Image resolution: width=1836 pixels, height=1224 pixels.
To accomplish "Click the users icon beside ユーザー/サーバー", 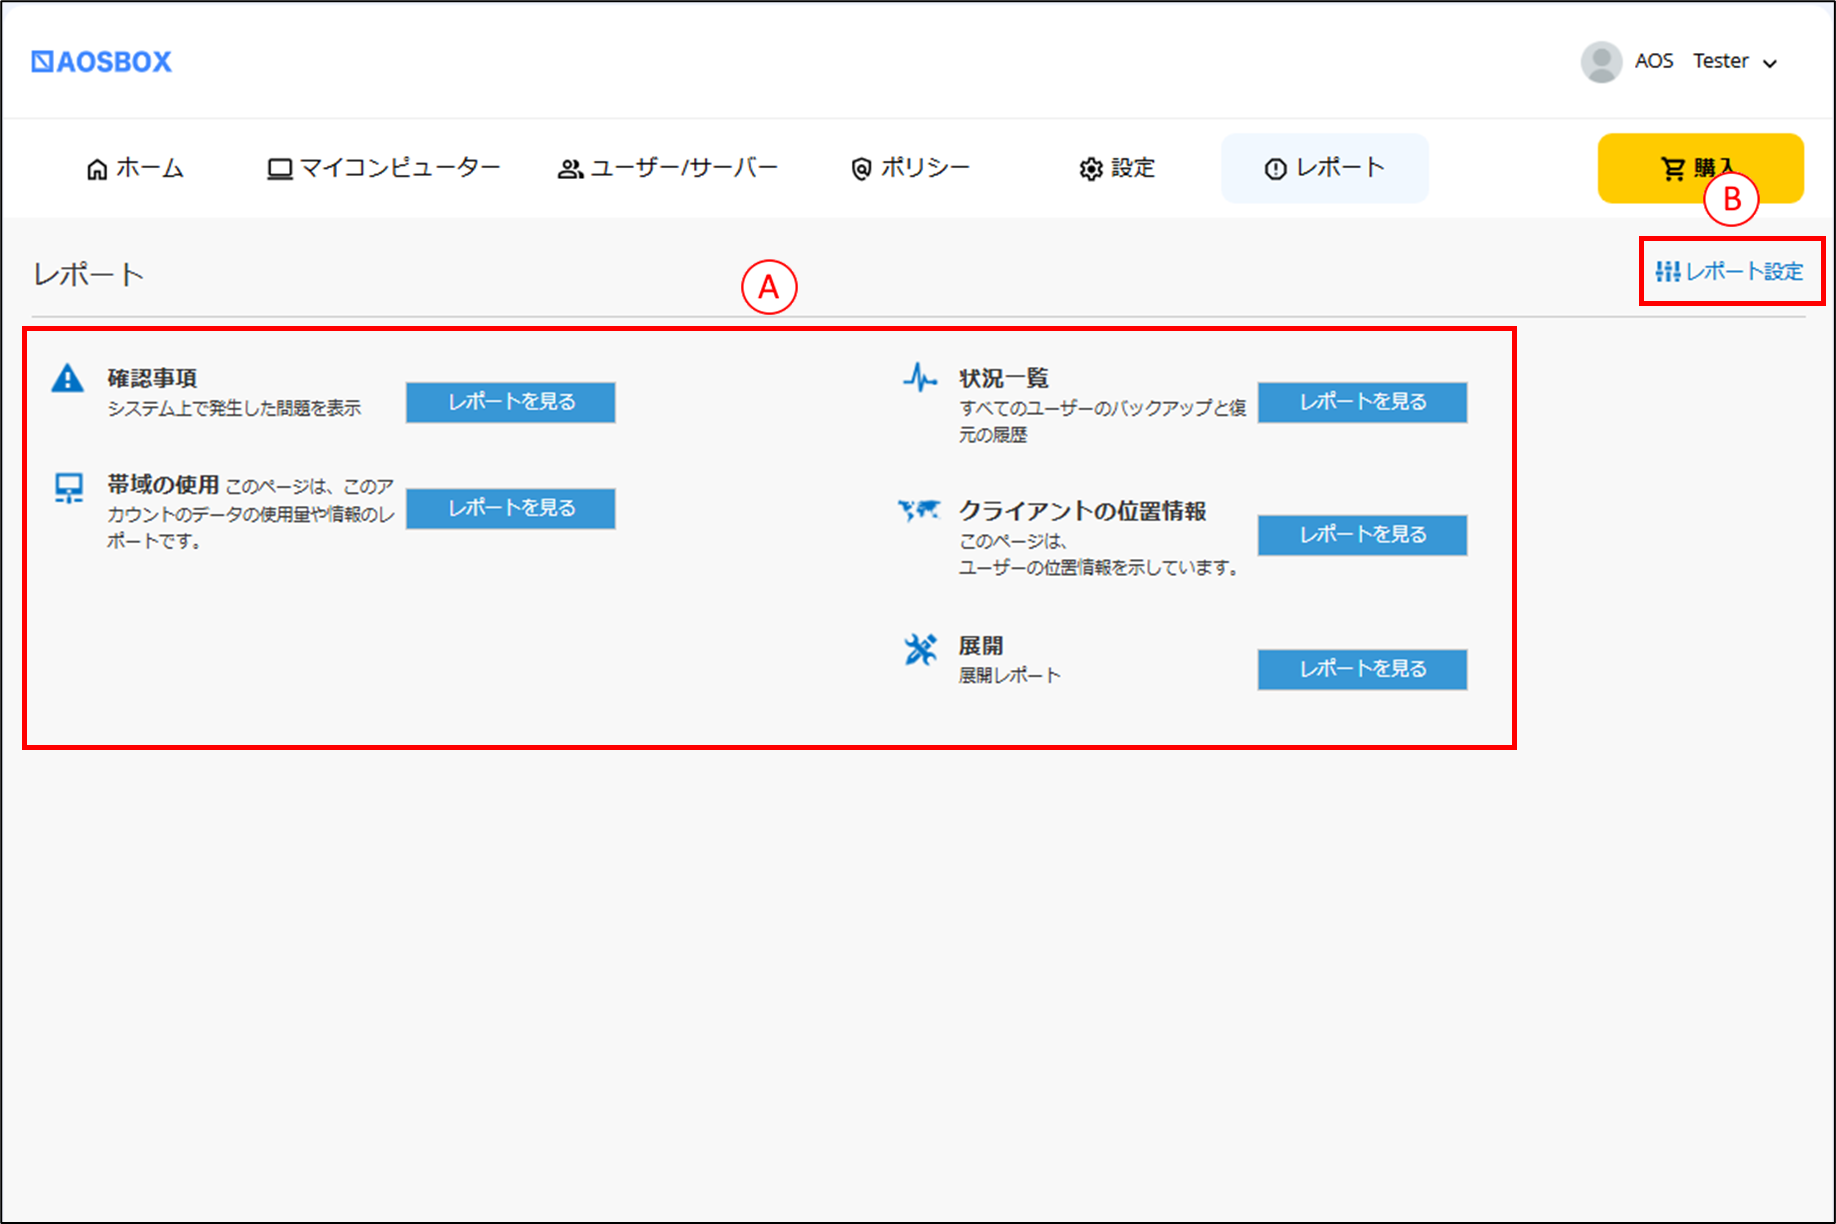I will (570, 169).
